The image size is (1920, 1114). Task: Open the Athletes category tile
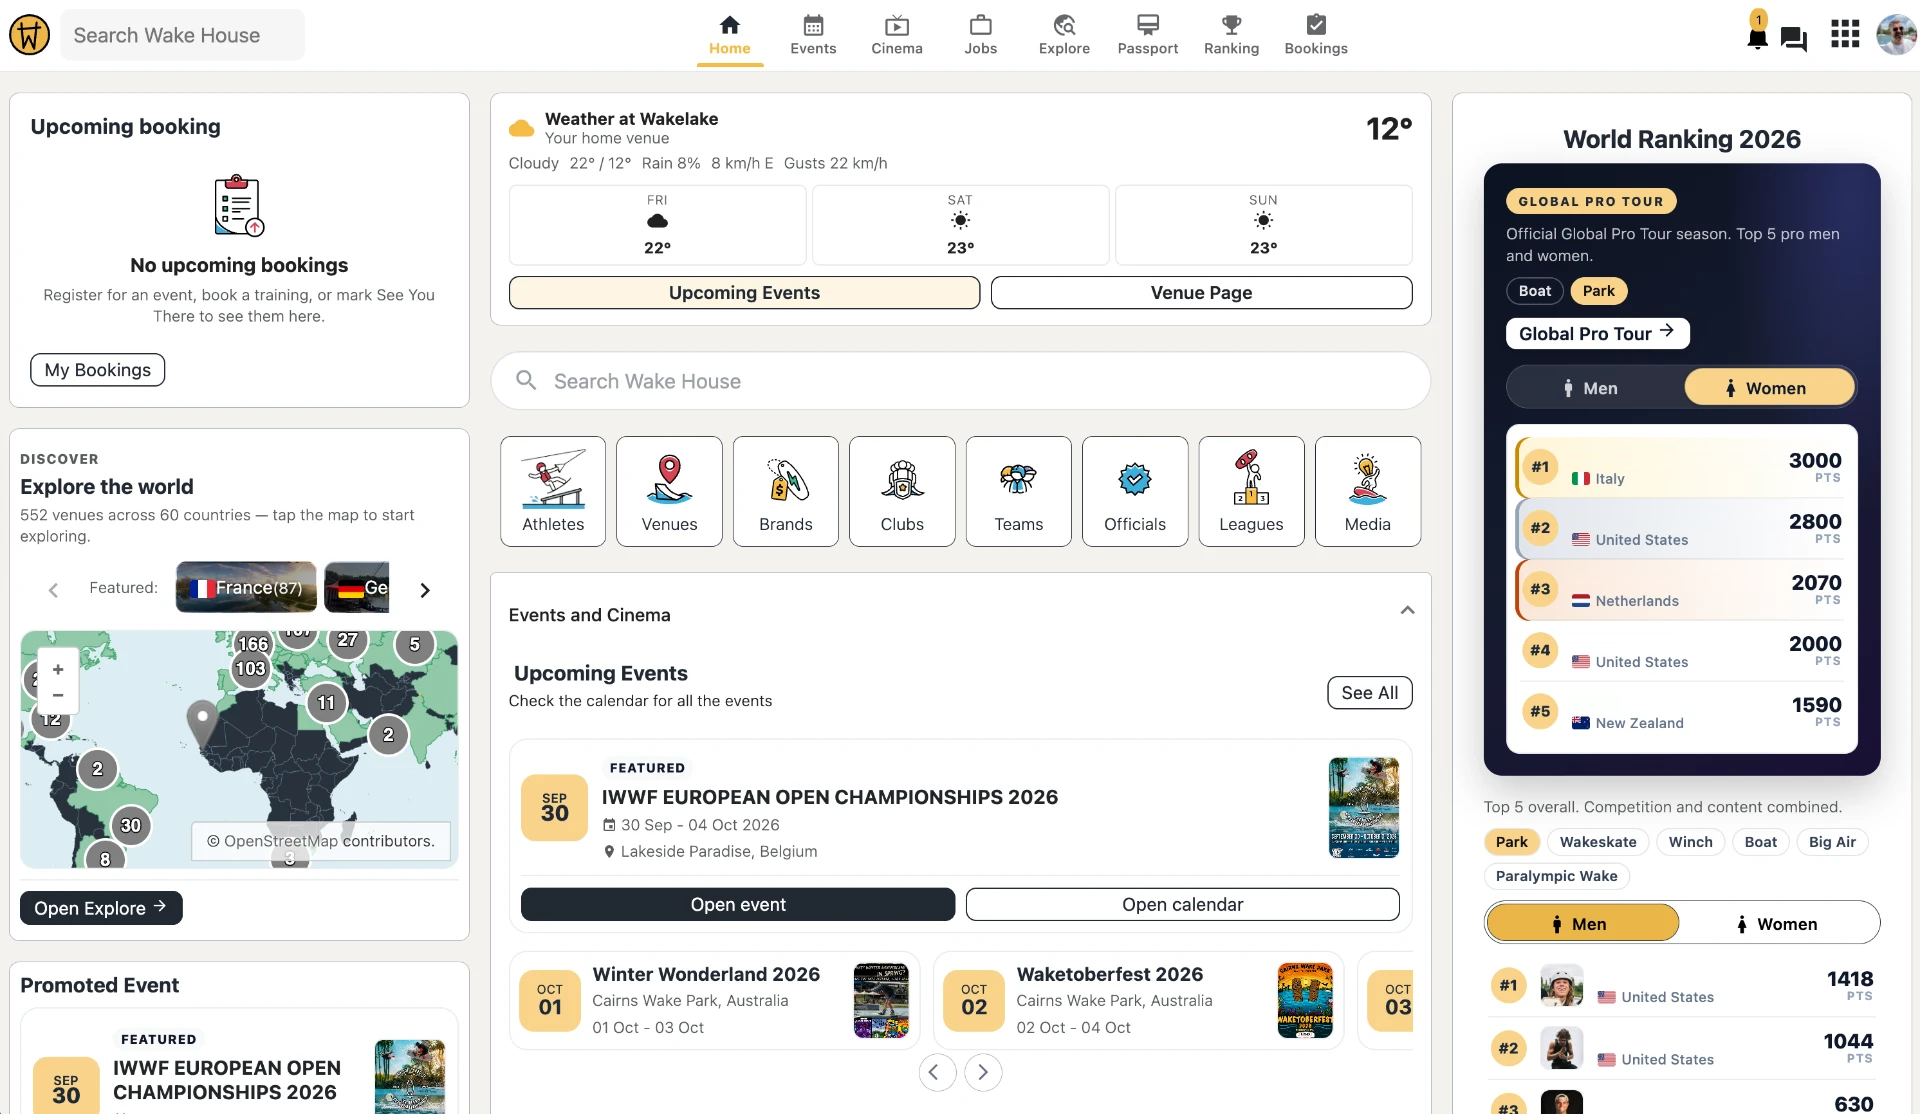[553, 491]
